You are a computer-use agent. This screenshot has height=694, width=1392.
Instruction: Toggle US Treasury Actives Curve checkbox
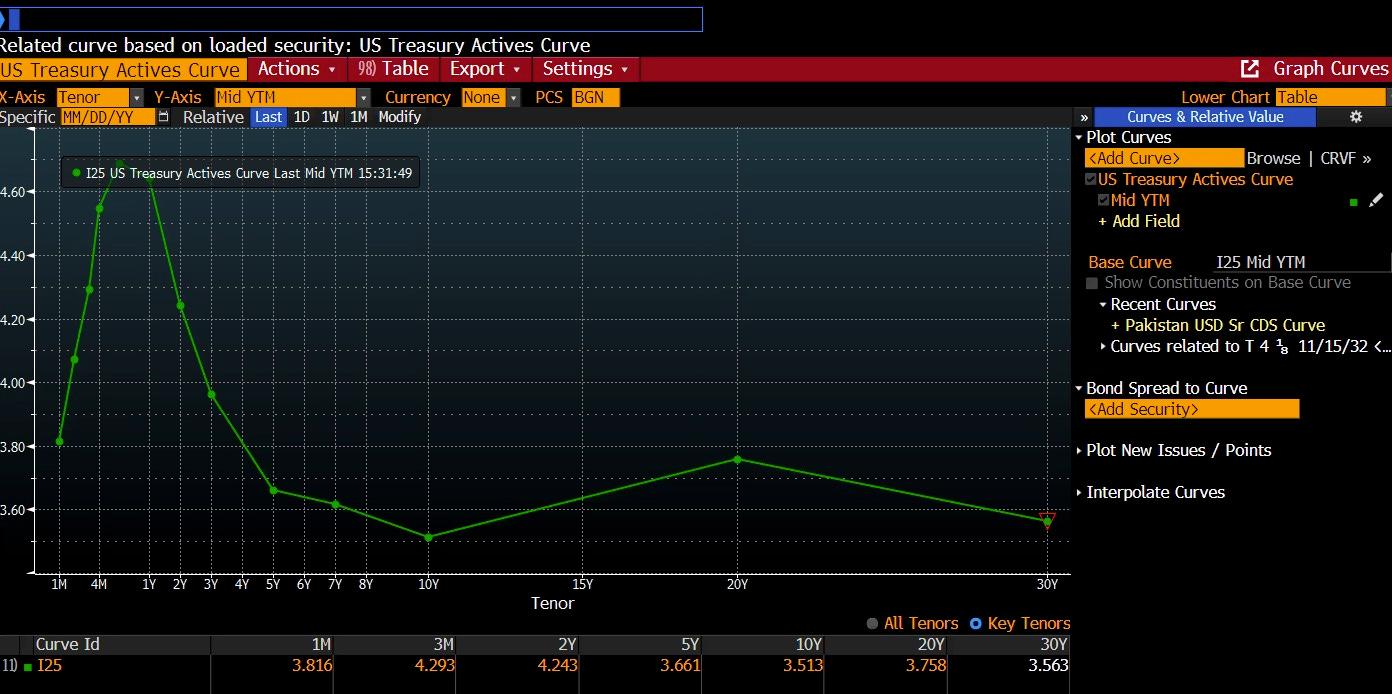pos(1091,179)
